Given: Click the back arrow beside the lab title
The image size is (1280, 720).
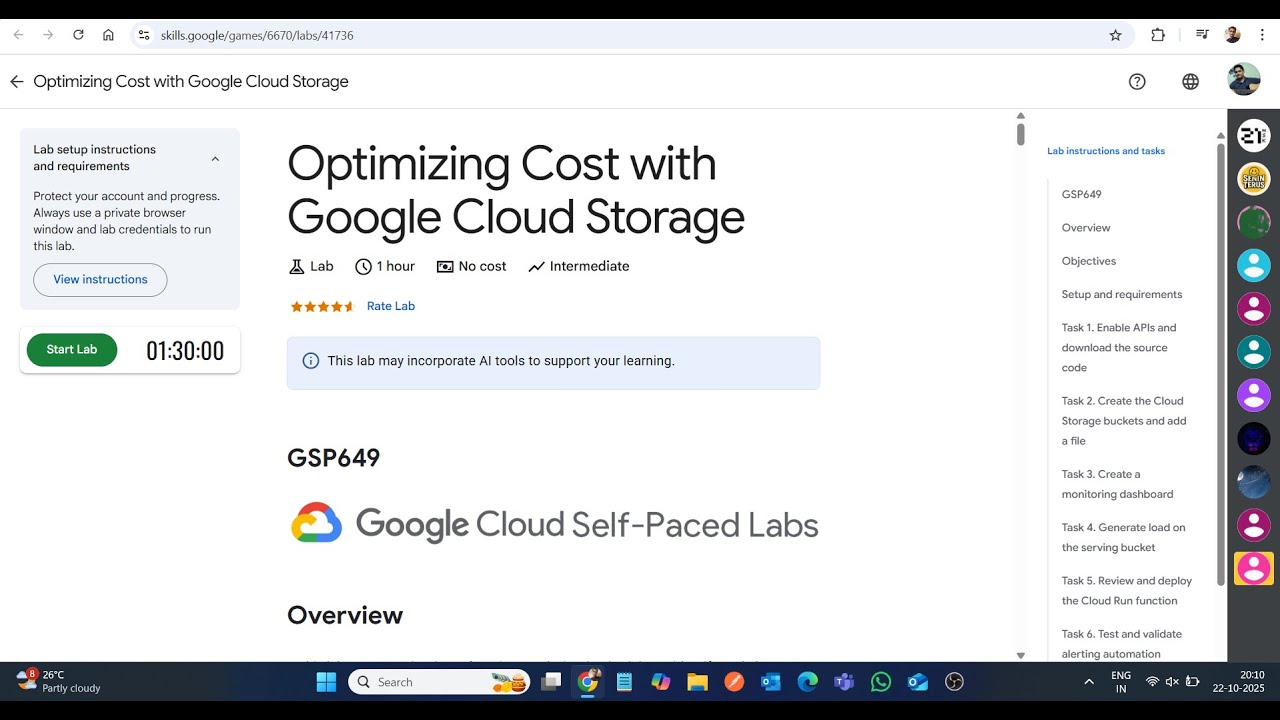Looking at the screenshot, I should pos(16,82).
